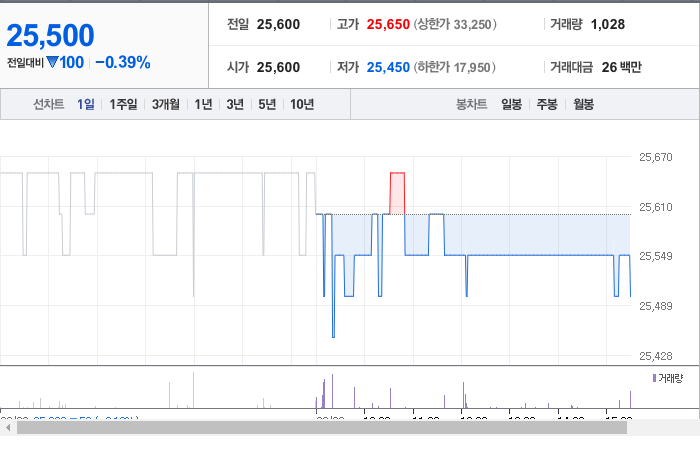Click the 하한가 17,950 text

(454, 67)
